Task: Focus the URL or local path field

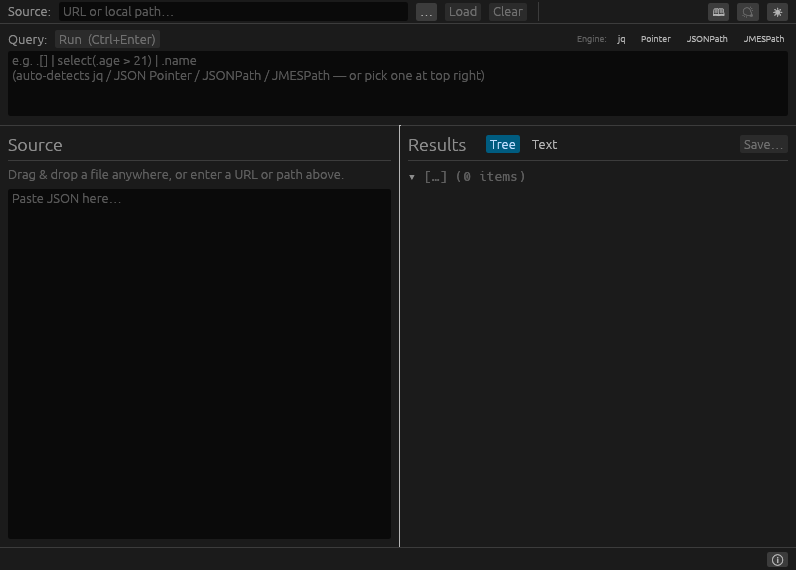Action: (x=233, y=12)
